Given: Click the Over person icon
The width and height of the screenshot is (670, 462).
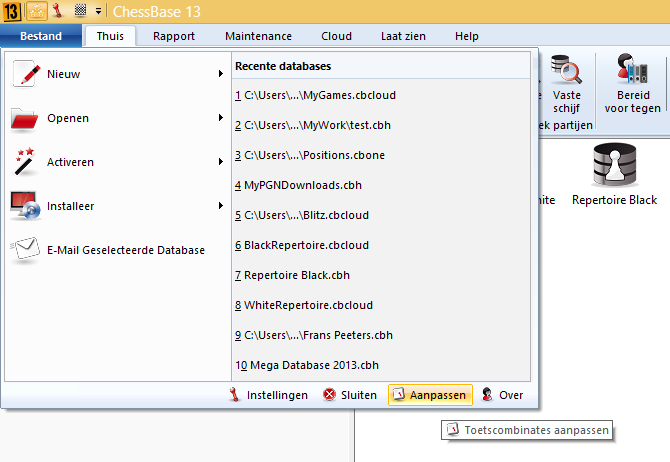Looking at the screenshot, I should click(x=487, y=394).
